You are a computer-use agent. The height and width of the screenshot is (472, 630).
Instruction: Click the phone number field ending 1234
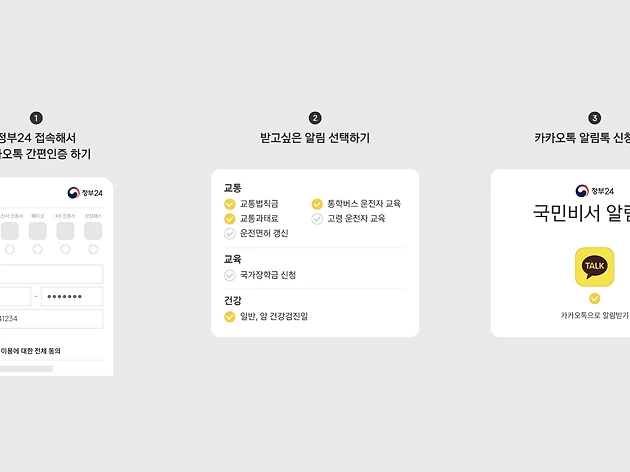pos(51,319)
